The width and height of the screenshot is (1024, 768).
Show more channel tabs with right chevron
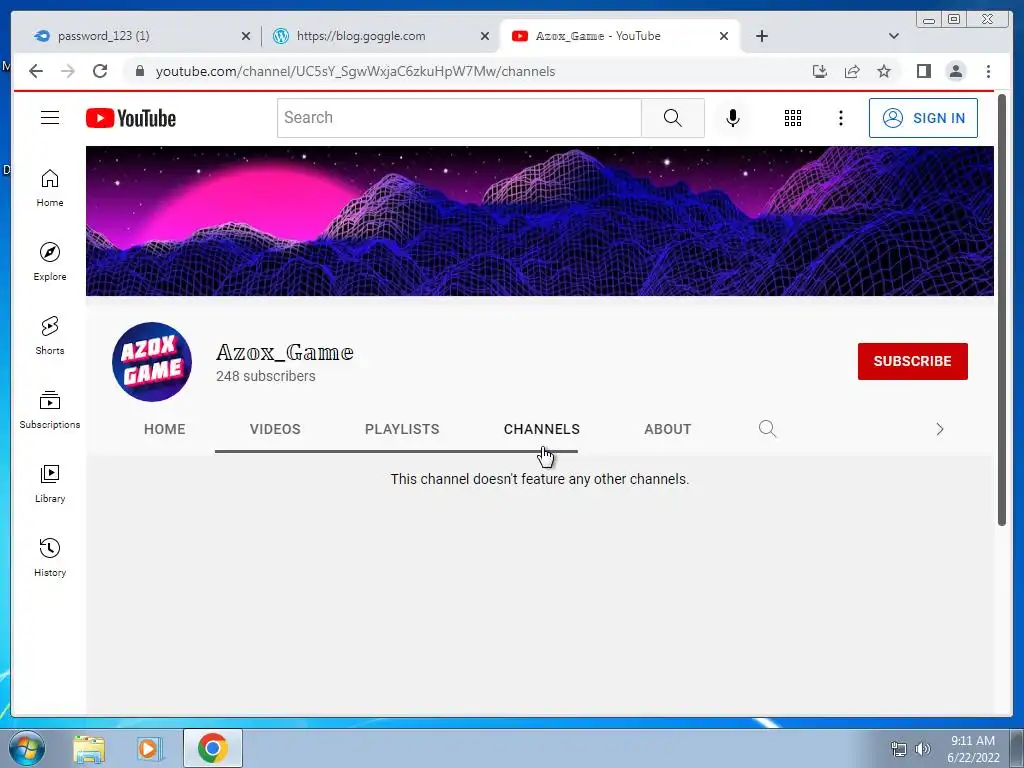pyautogui.click(x=940, y=429)
